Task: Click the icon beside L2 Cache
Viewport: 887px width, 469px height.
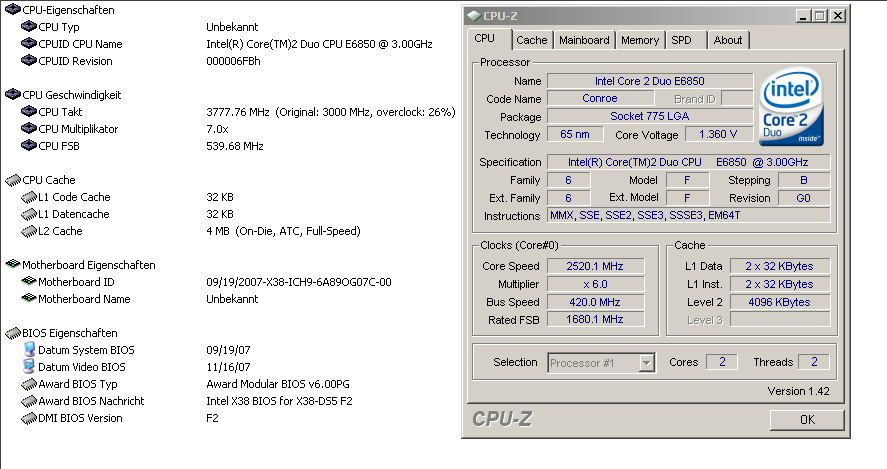Action: pyautogui.click(x=29, y=231)
